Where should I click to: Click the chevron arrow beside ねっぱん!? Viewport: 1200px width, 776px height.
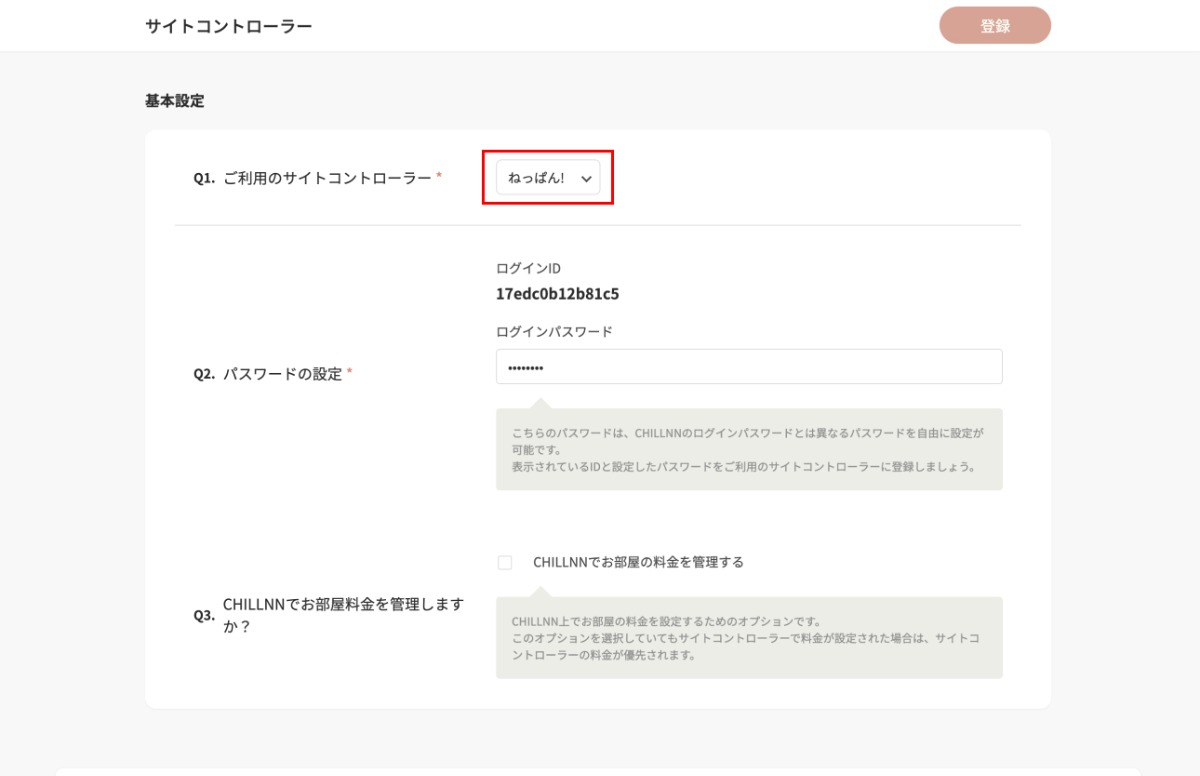(x=586, y=179)
